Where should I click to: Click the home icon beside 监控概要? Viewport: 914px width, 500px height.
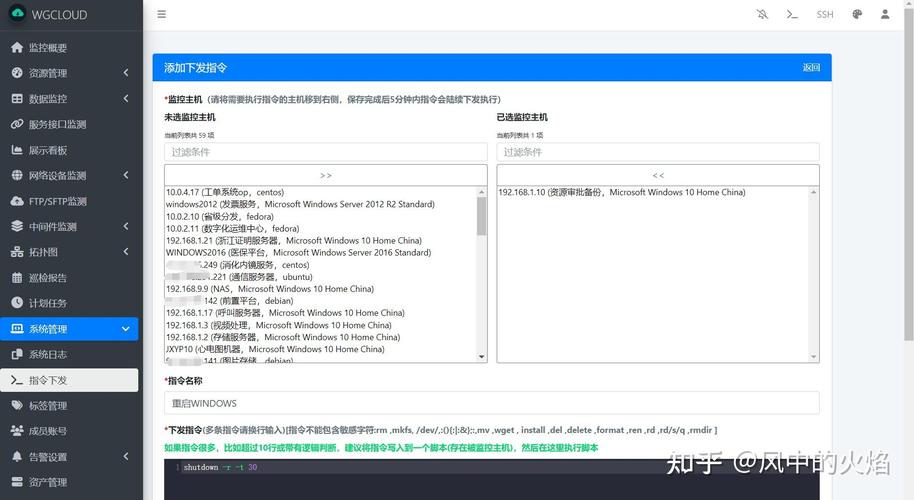pyautogui.click(x=17, y=47)
